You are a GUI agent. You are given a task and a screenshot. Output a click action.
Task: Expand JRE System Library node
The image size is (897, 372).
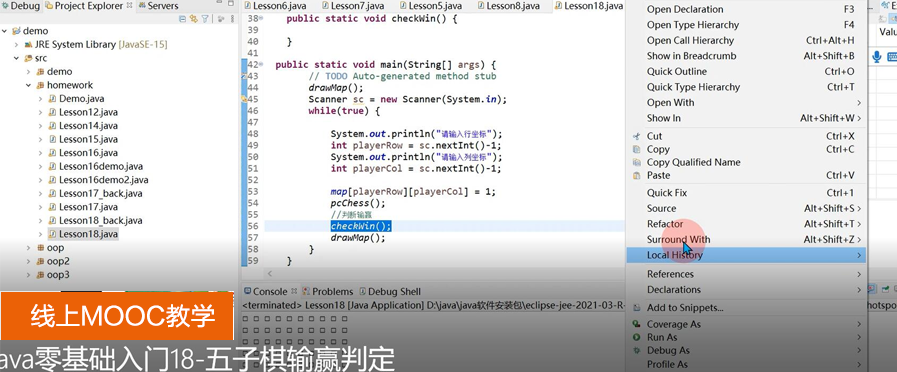click(x=17, y=45)
